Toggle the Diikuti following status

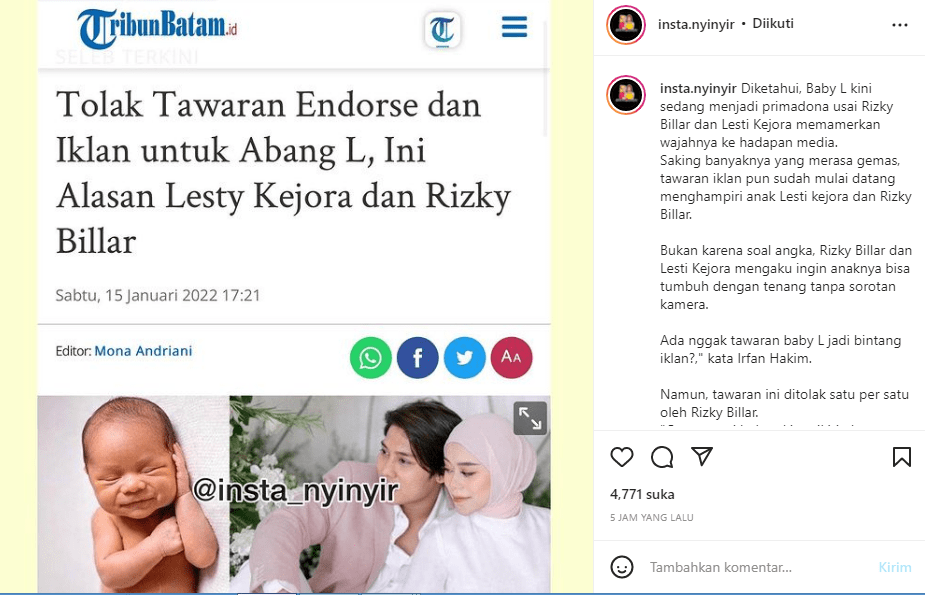point(773,24)
